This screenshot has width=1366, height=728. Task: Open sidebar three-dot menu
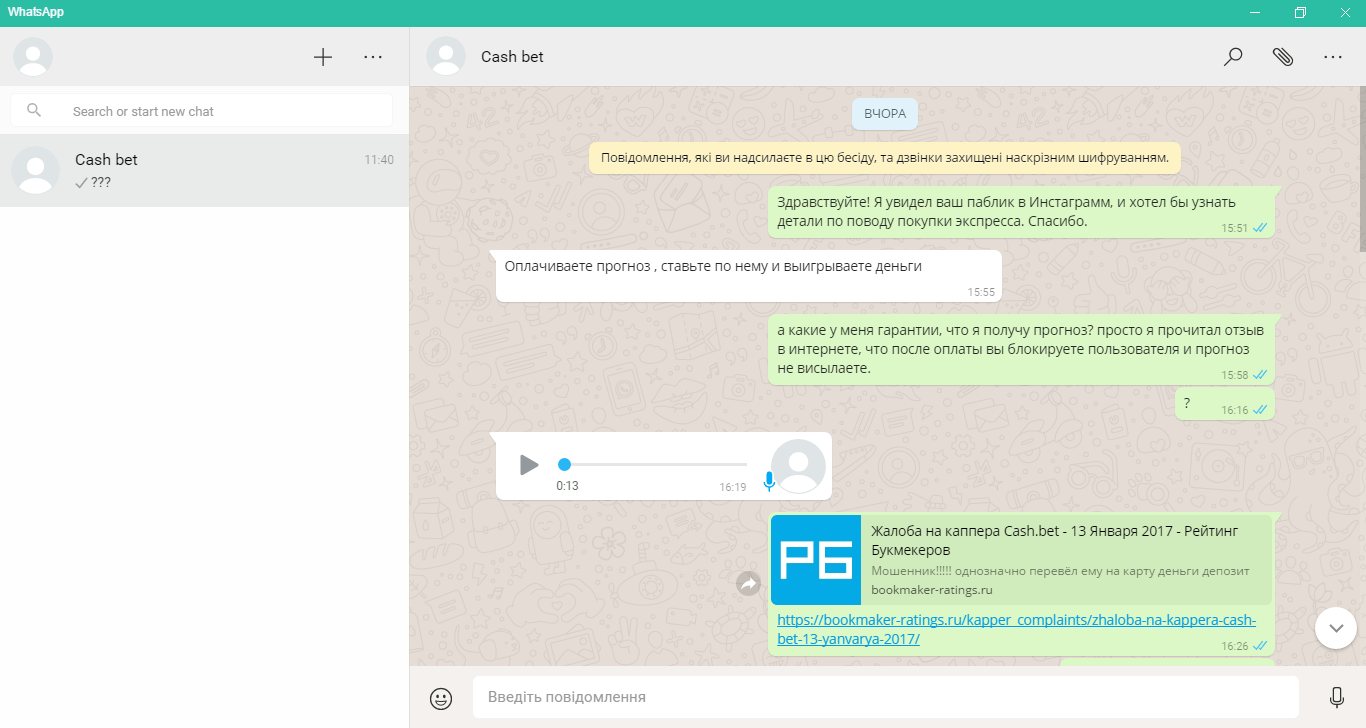pyautogui.click(x=373, y=57)
